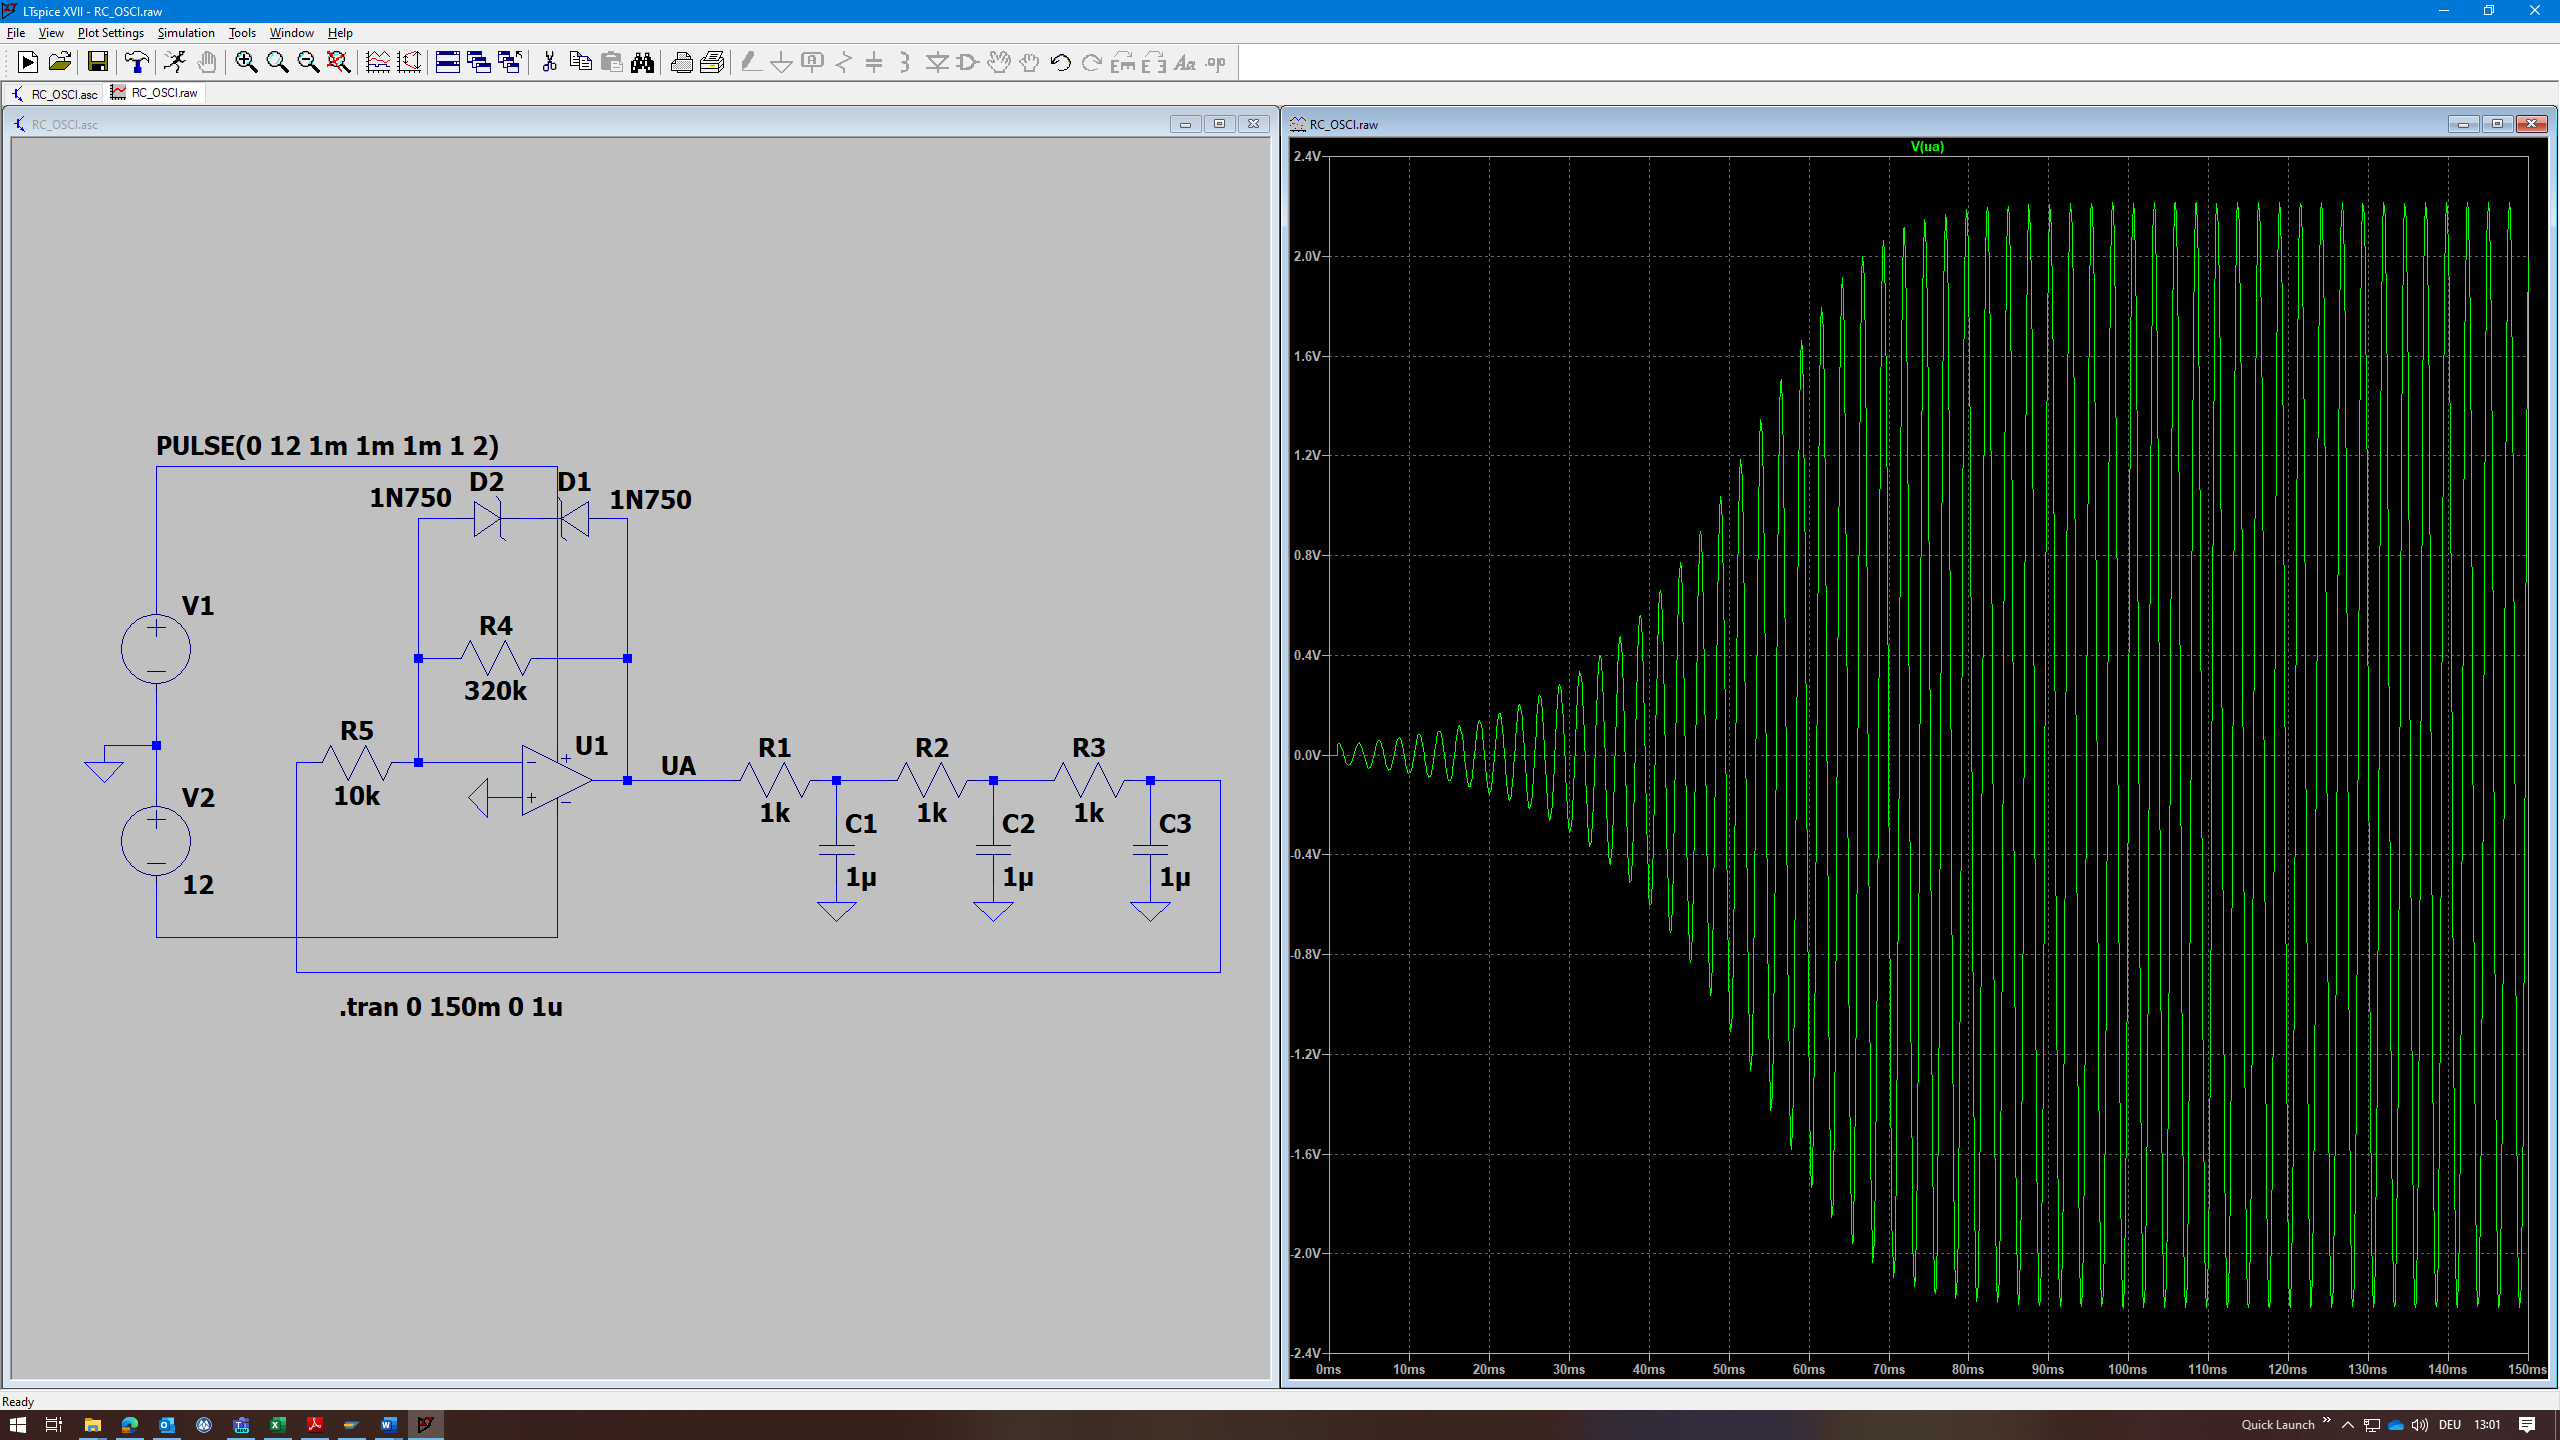The width and height of the screenshot is (2560, 1440).
Task: Click the Text Aa toolbar icon
Action: pos(1185,62)
